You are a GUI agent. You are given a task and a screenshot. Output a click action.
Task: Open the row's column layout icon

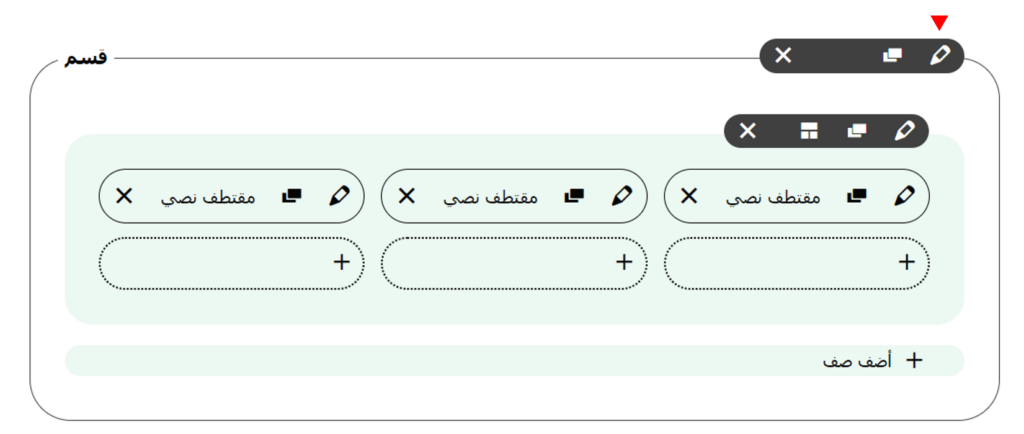tap(809, 131)
